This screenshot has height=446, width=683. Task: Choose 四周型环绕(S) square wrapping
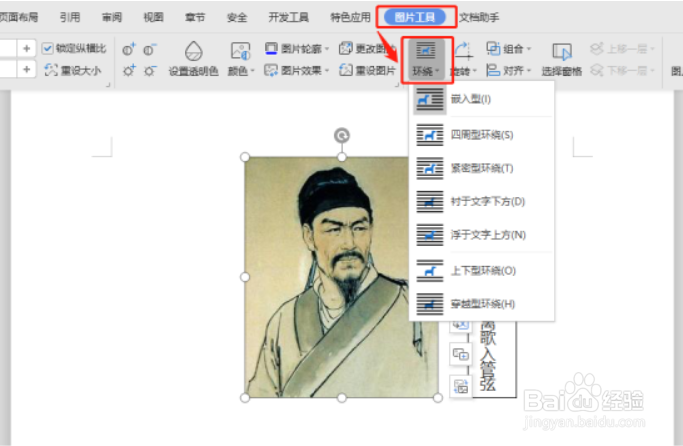[x=481, y=135]
